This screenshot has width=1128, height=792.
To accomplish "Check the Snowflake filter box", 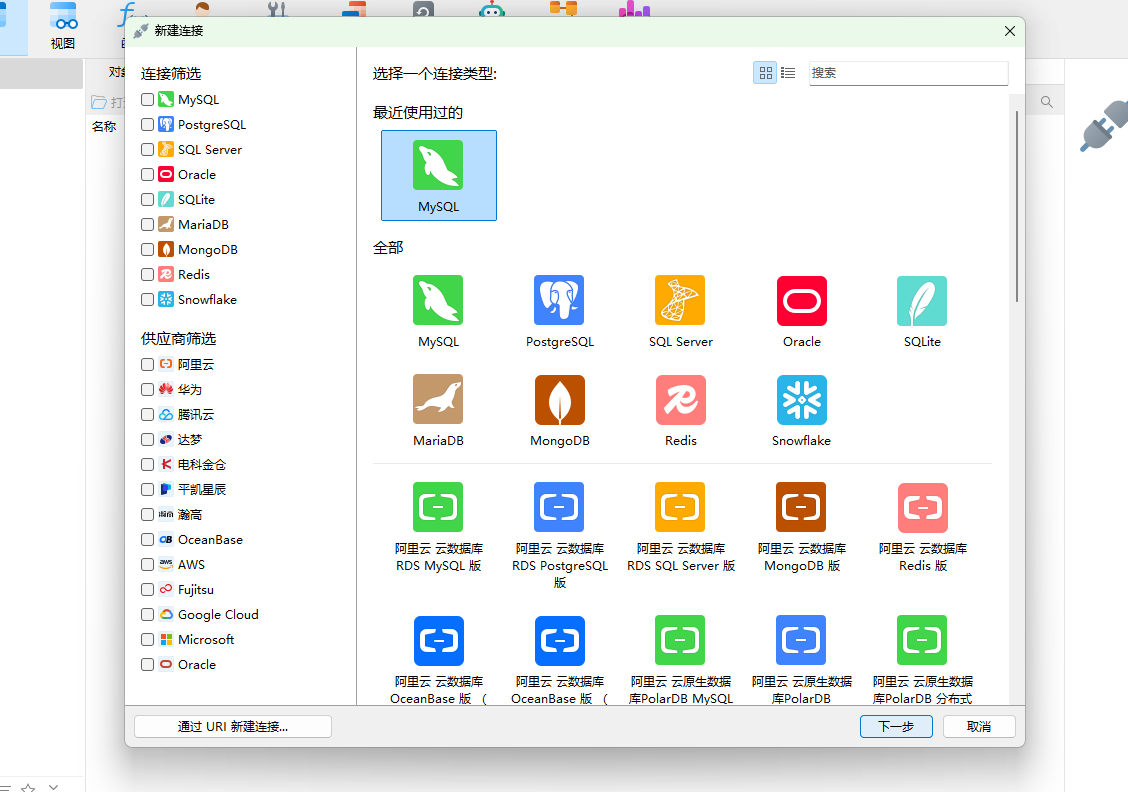I will point(147,299).
